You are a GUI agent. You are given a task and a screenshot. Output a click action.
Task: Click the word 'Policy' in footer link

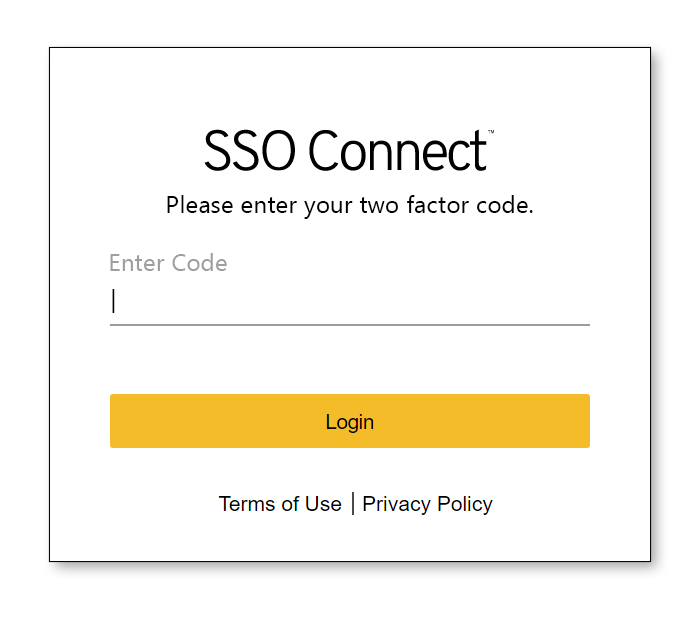(465, 504)
